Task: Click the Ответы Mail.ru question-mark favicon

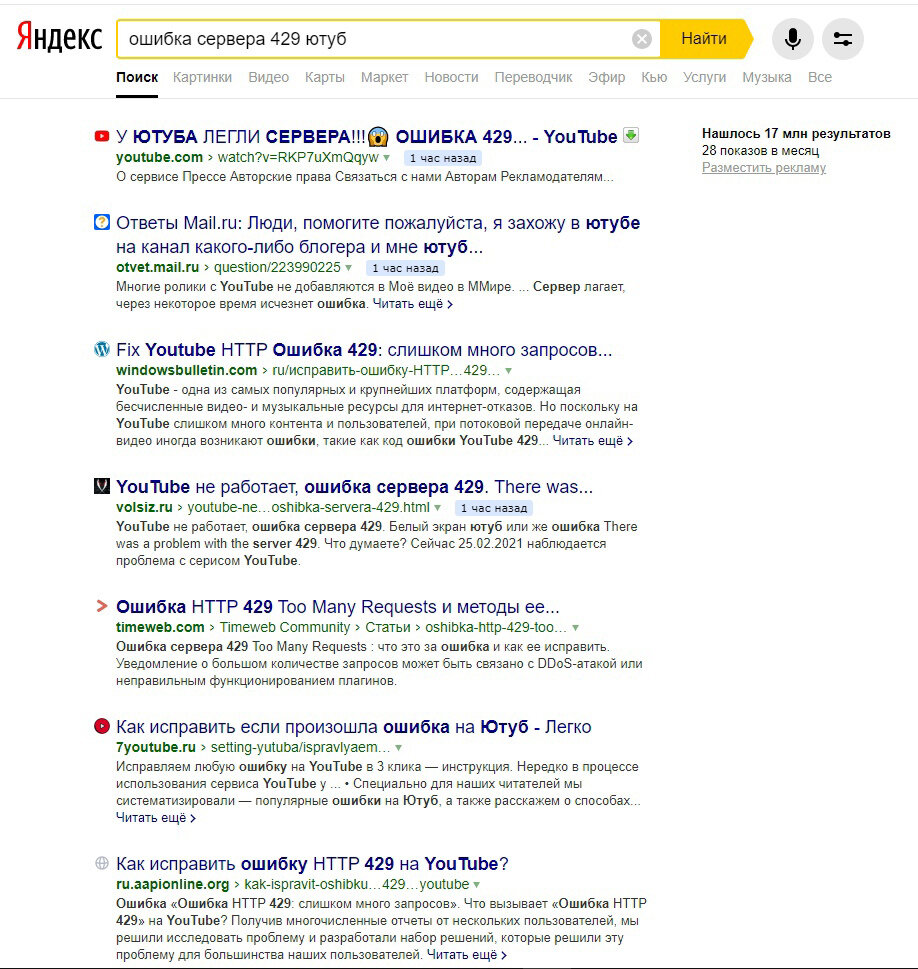Action: (x=101, y=222)
